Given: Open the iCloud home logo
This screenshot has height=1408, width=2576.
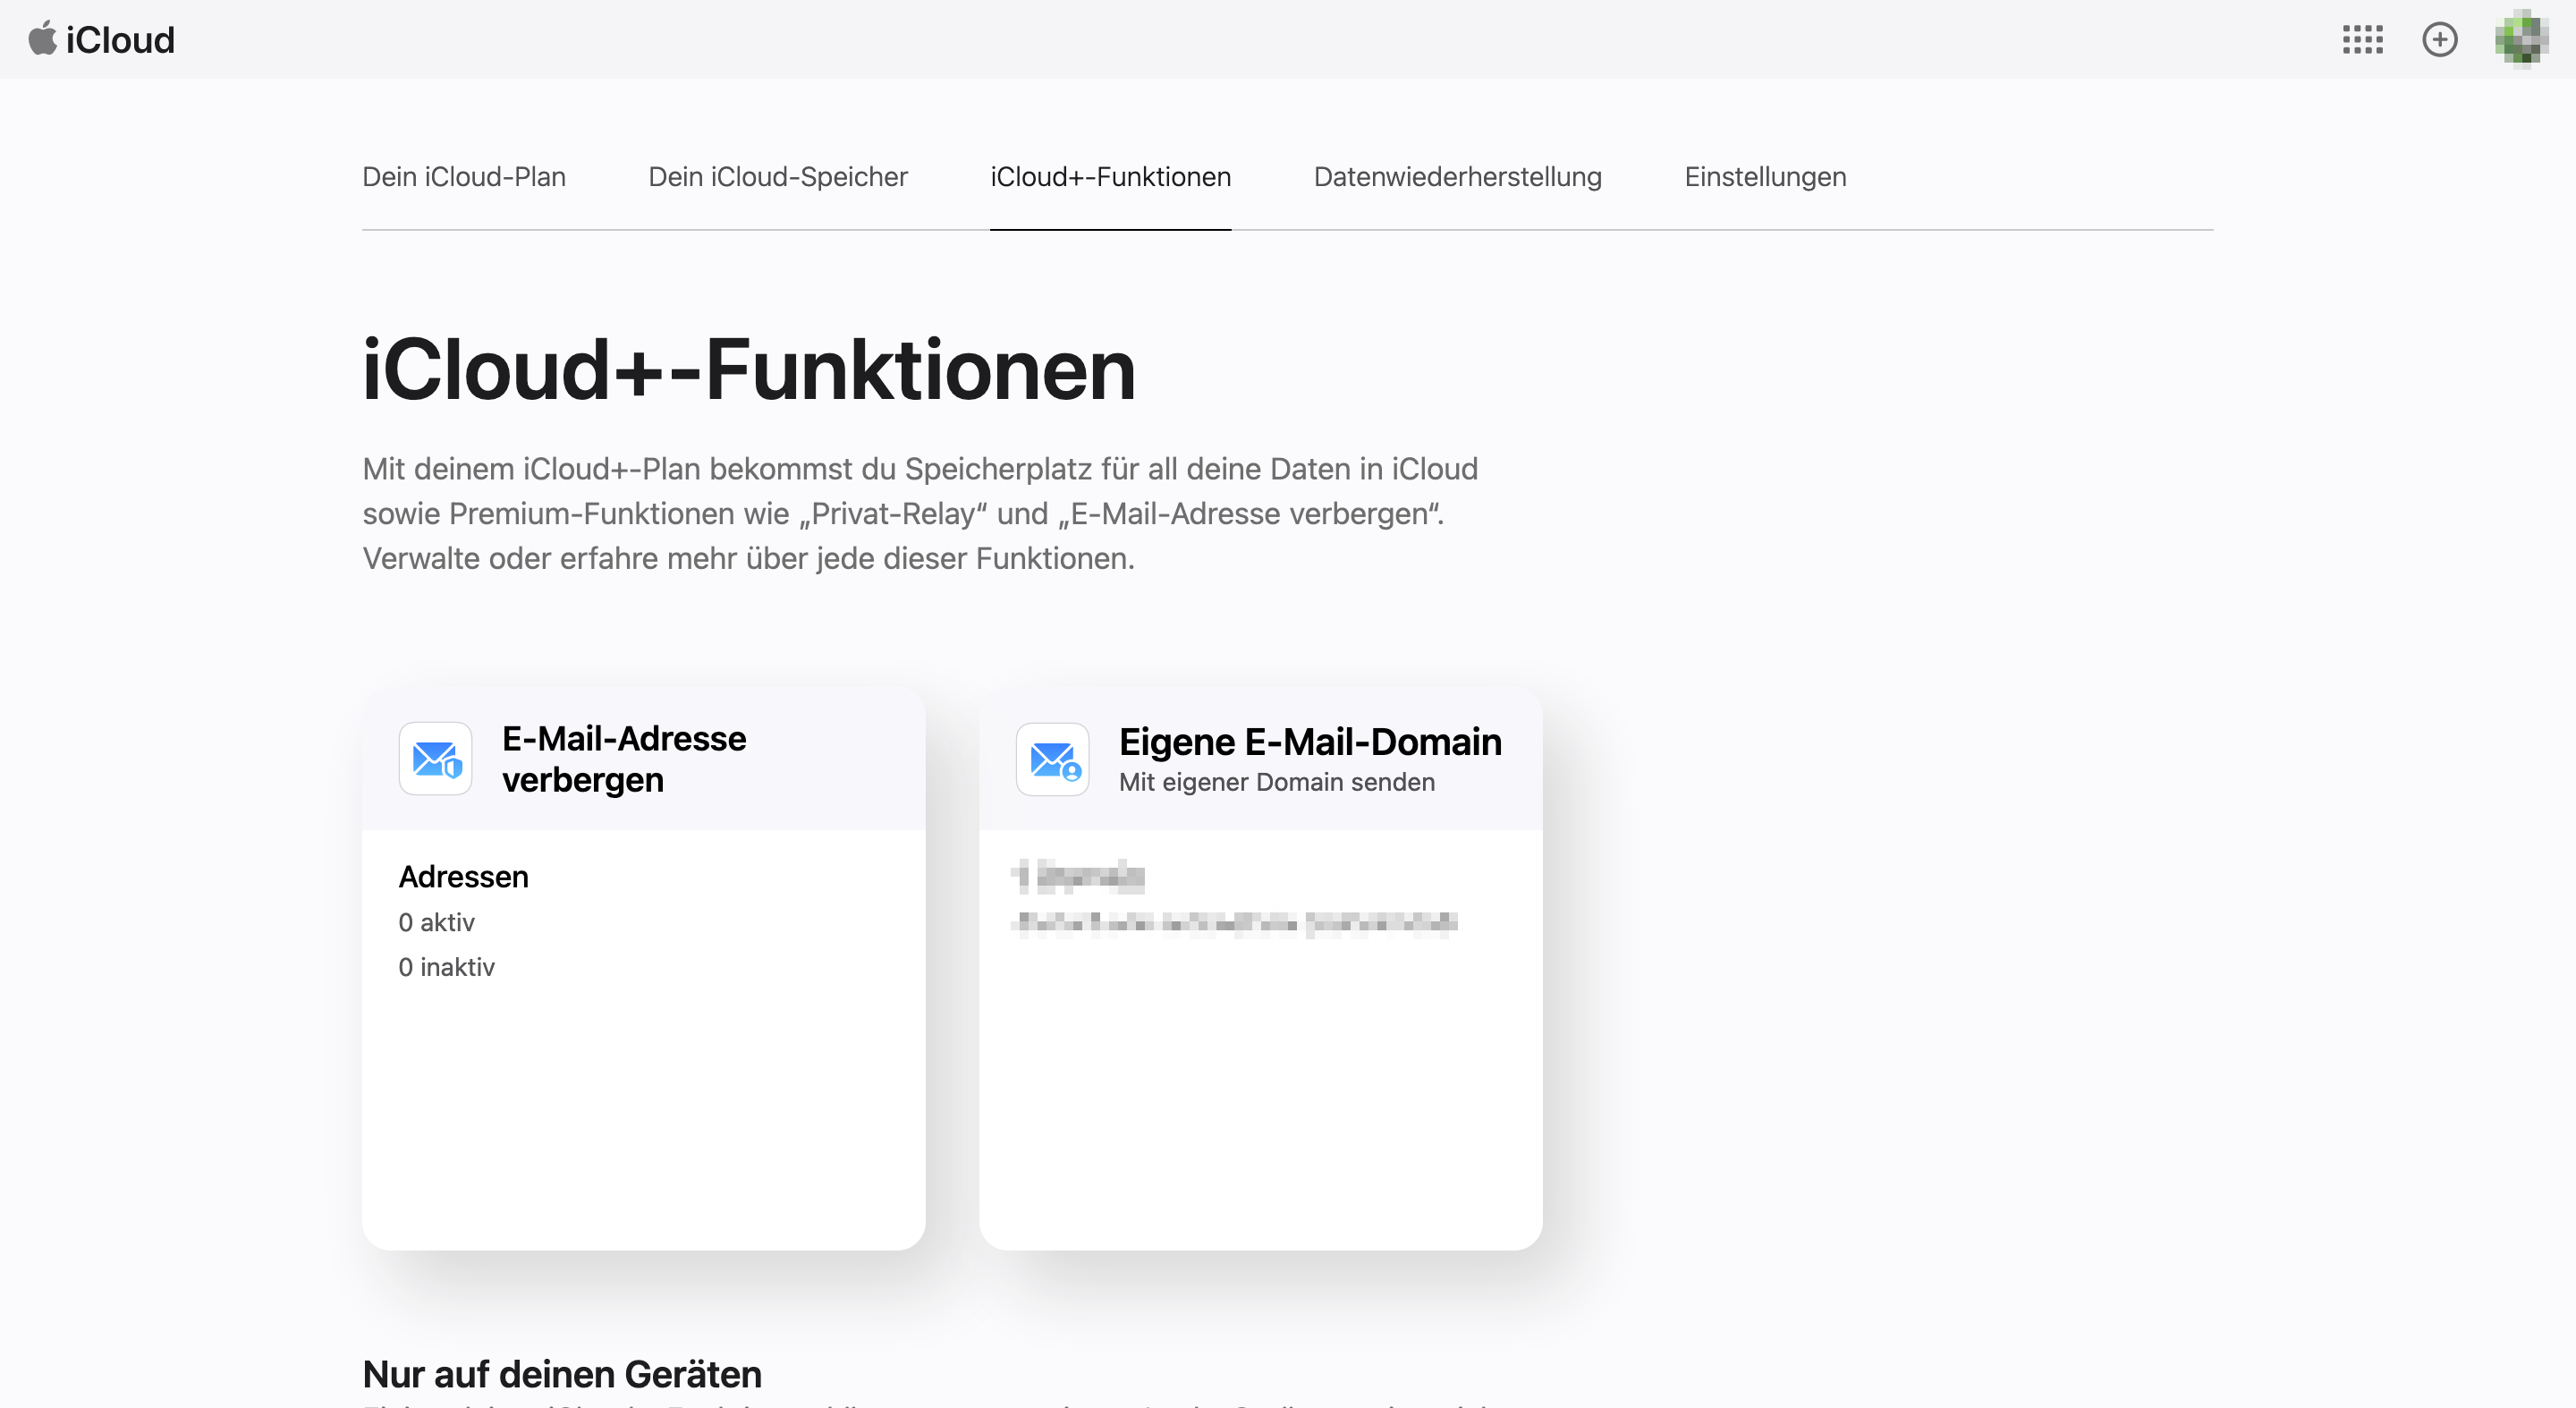Looking at the screenshot, I should point(101,40).
